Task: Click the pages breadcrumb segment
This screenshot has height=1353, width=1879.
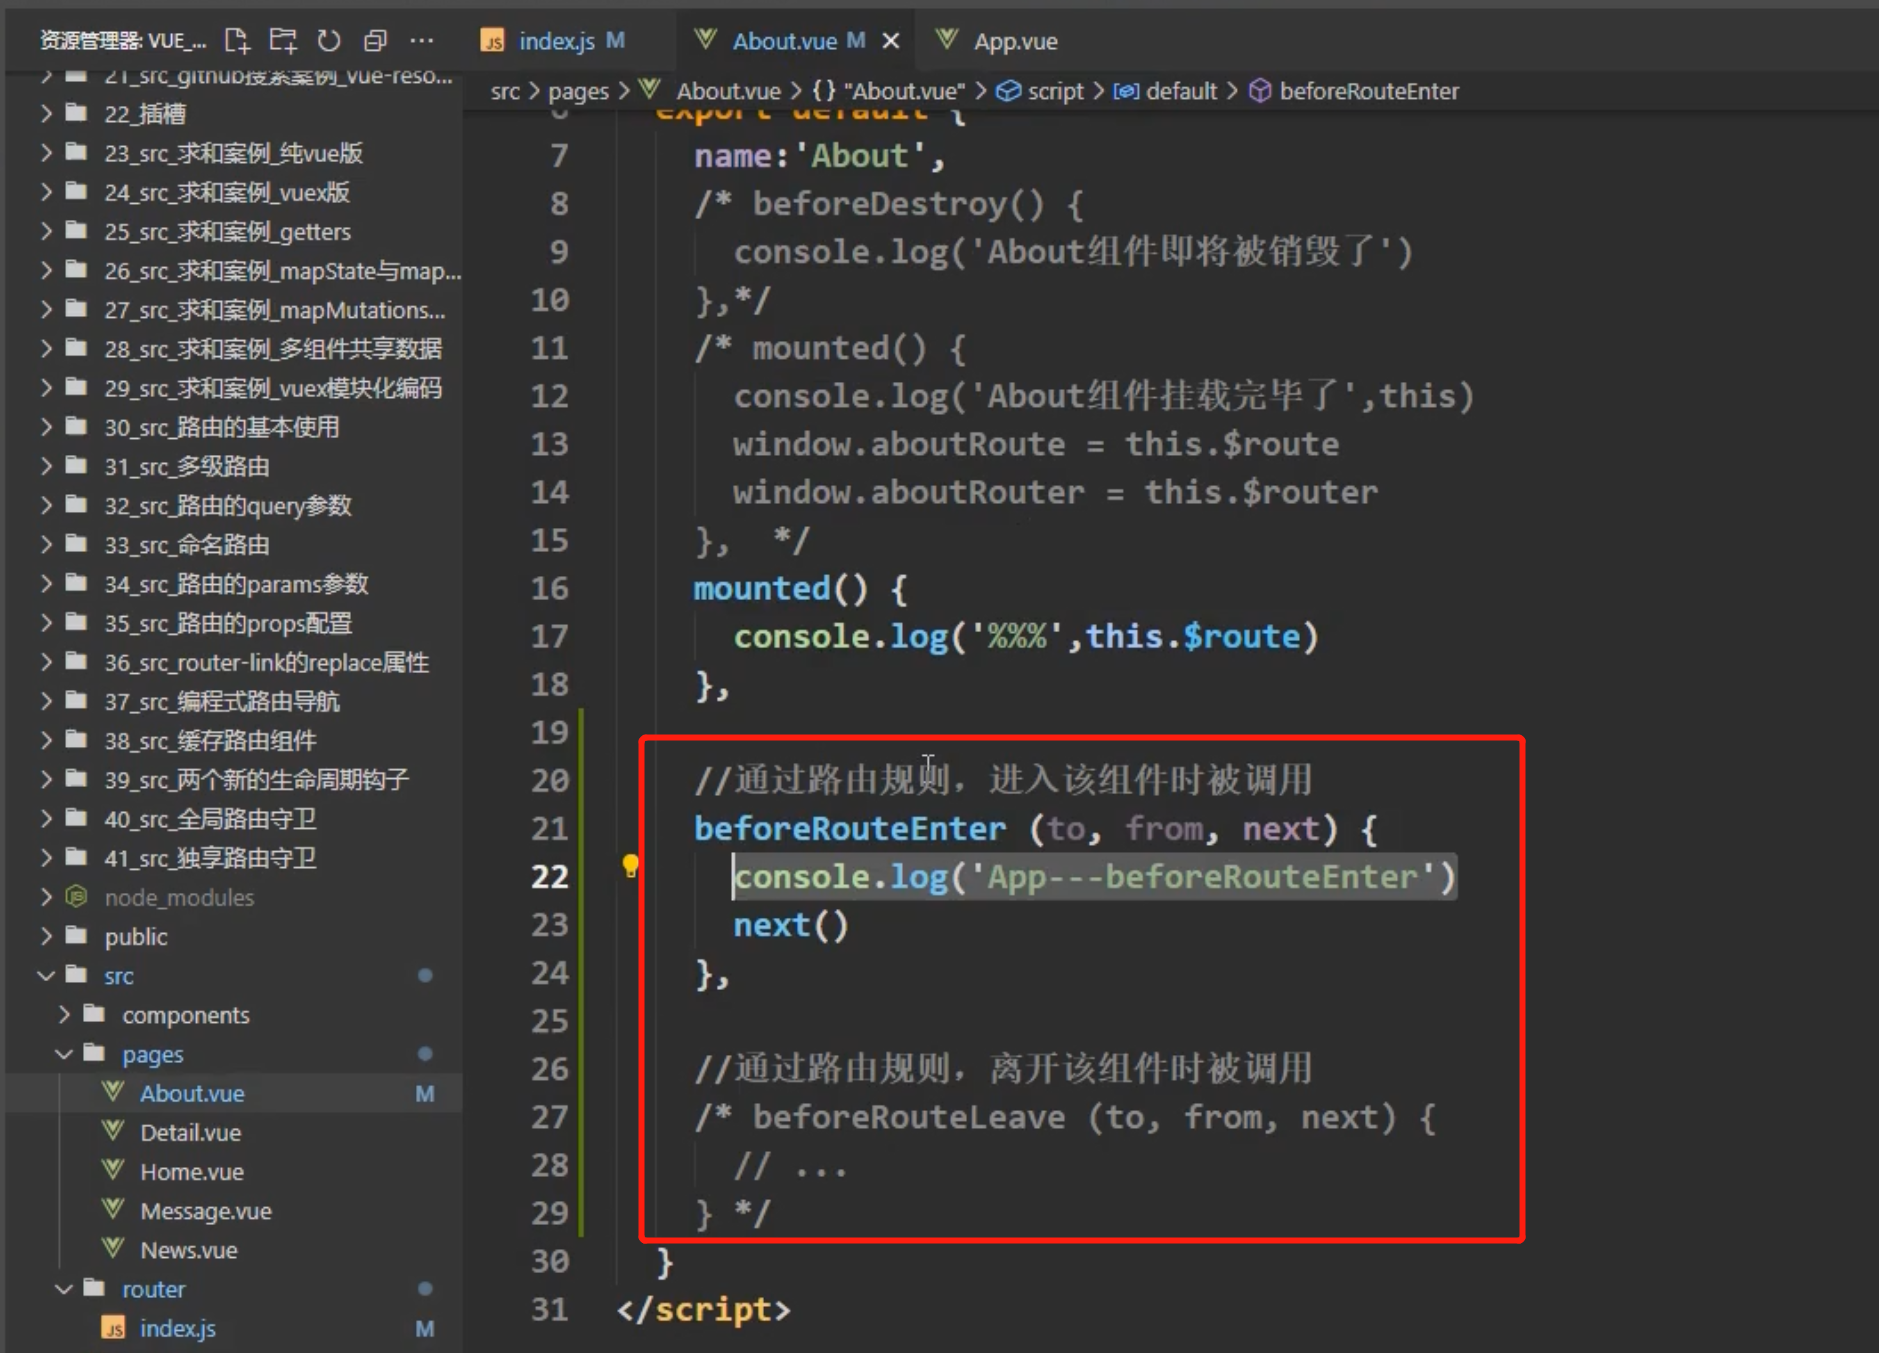Action: point(578,91)
